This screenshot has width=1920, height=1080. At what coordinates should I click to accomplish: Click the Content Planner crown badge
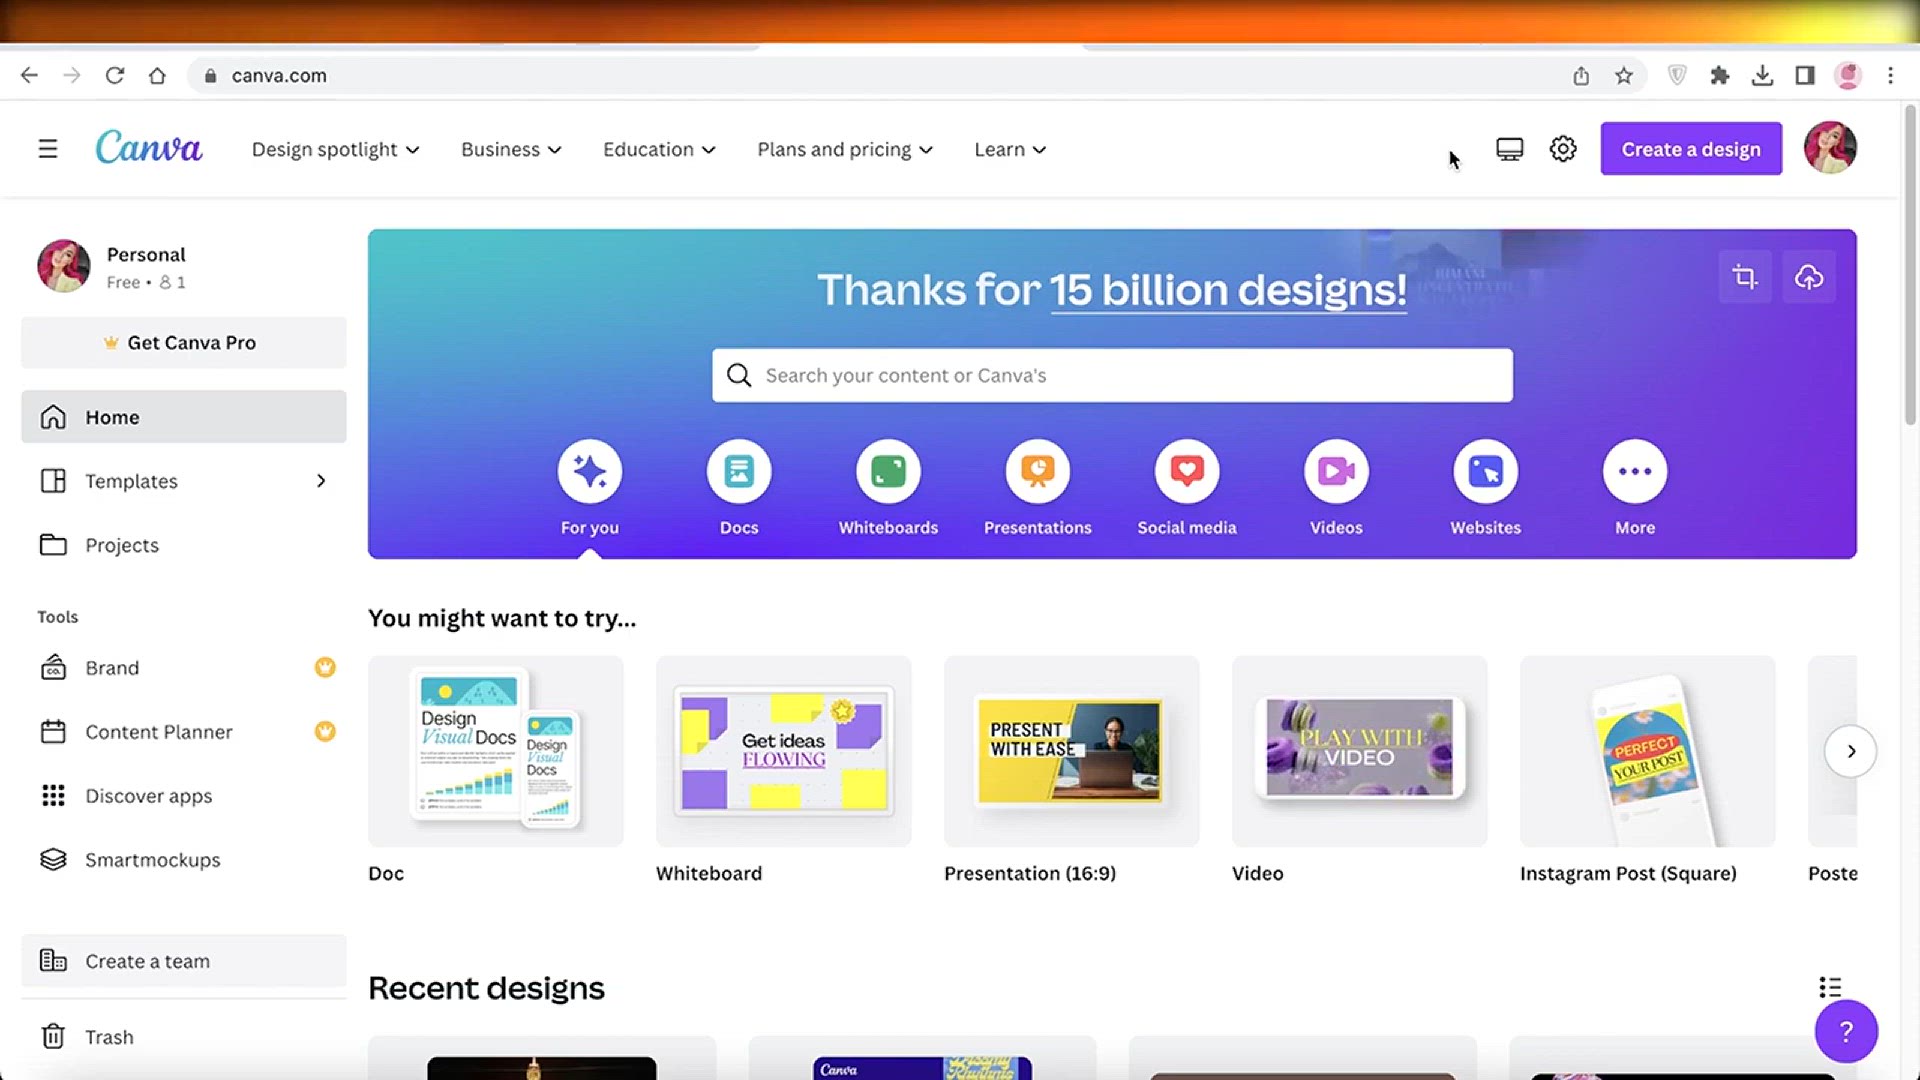tap(325, 731)
